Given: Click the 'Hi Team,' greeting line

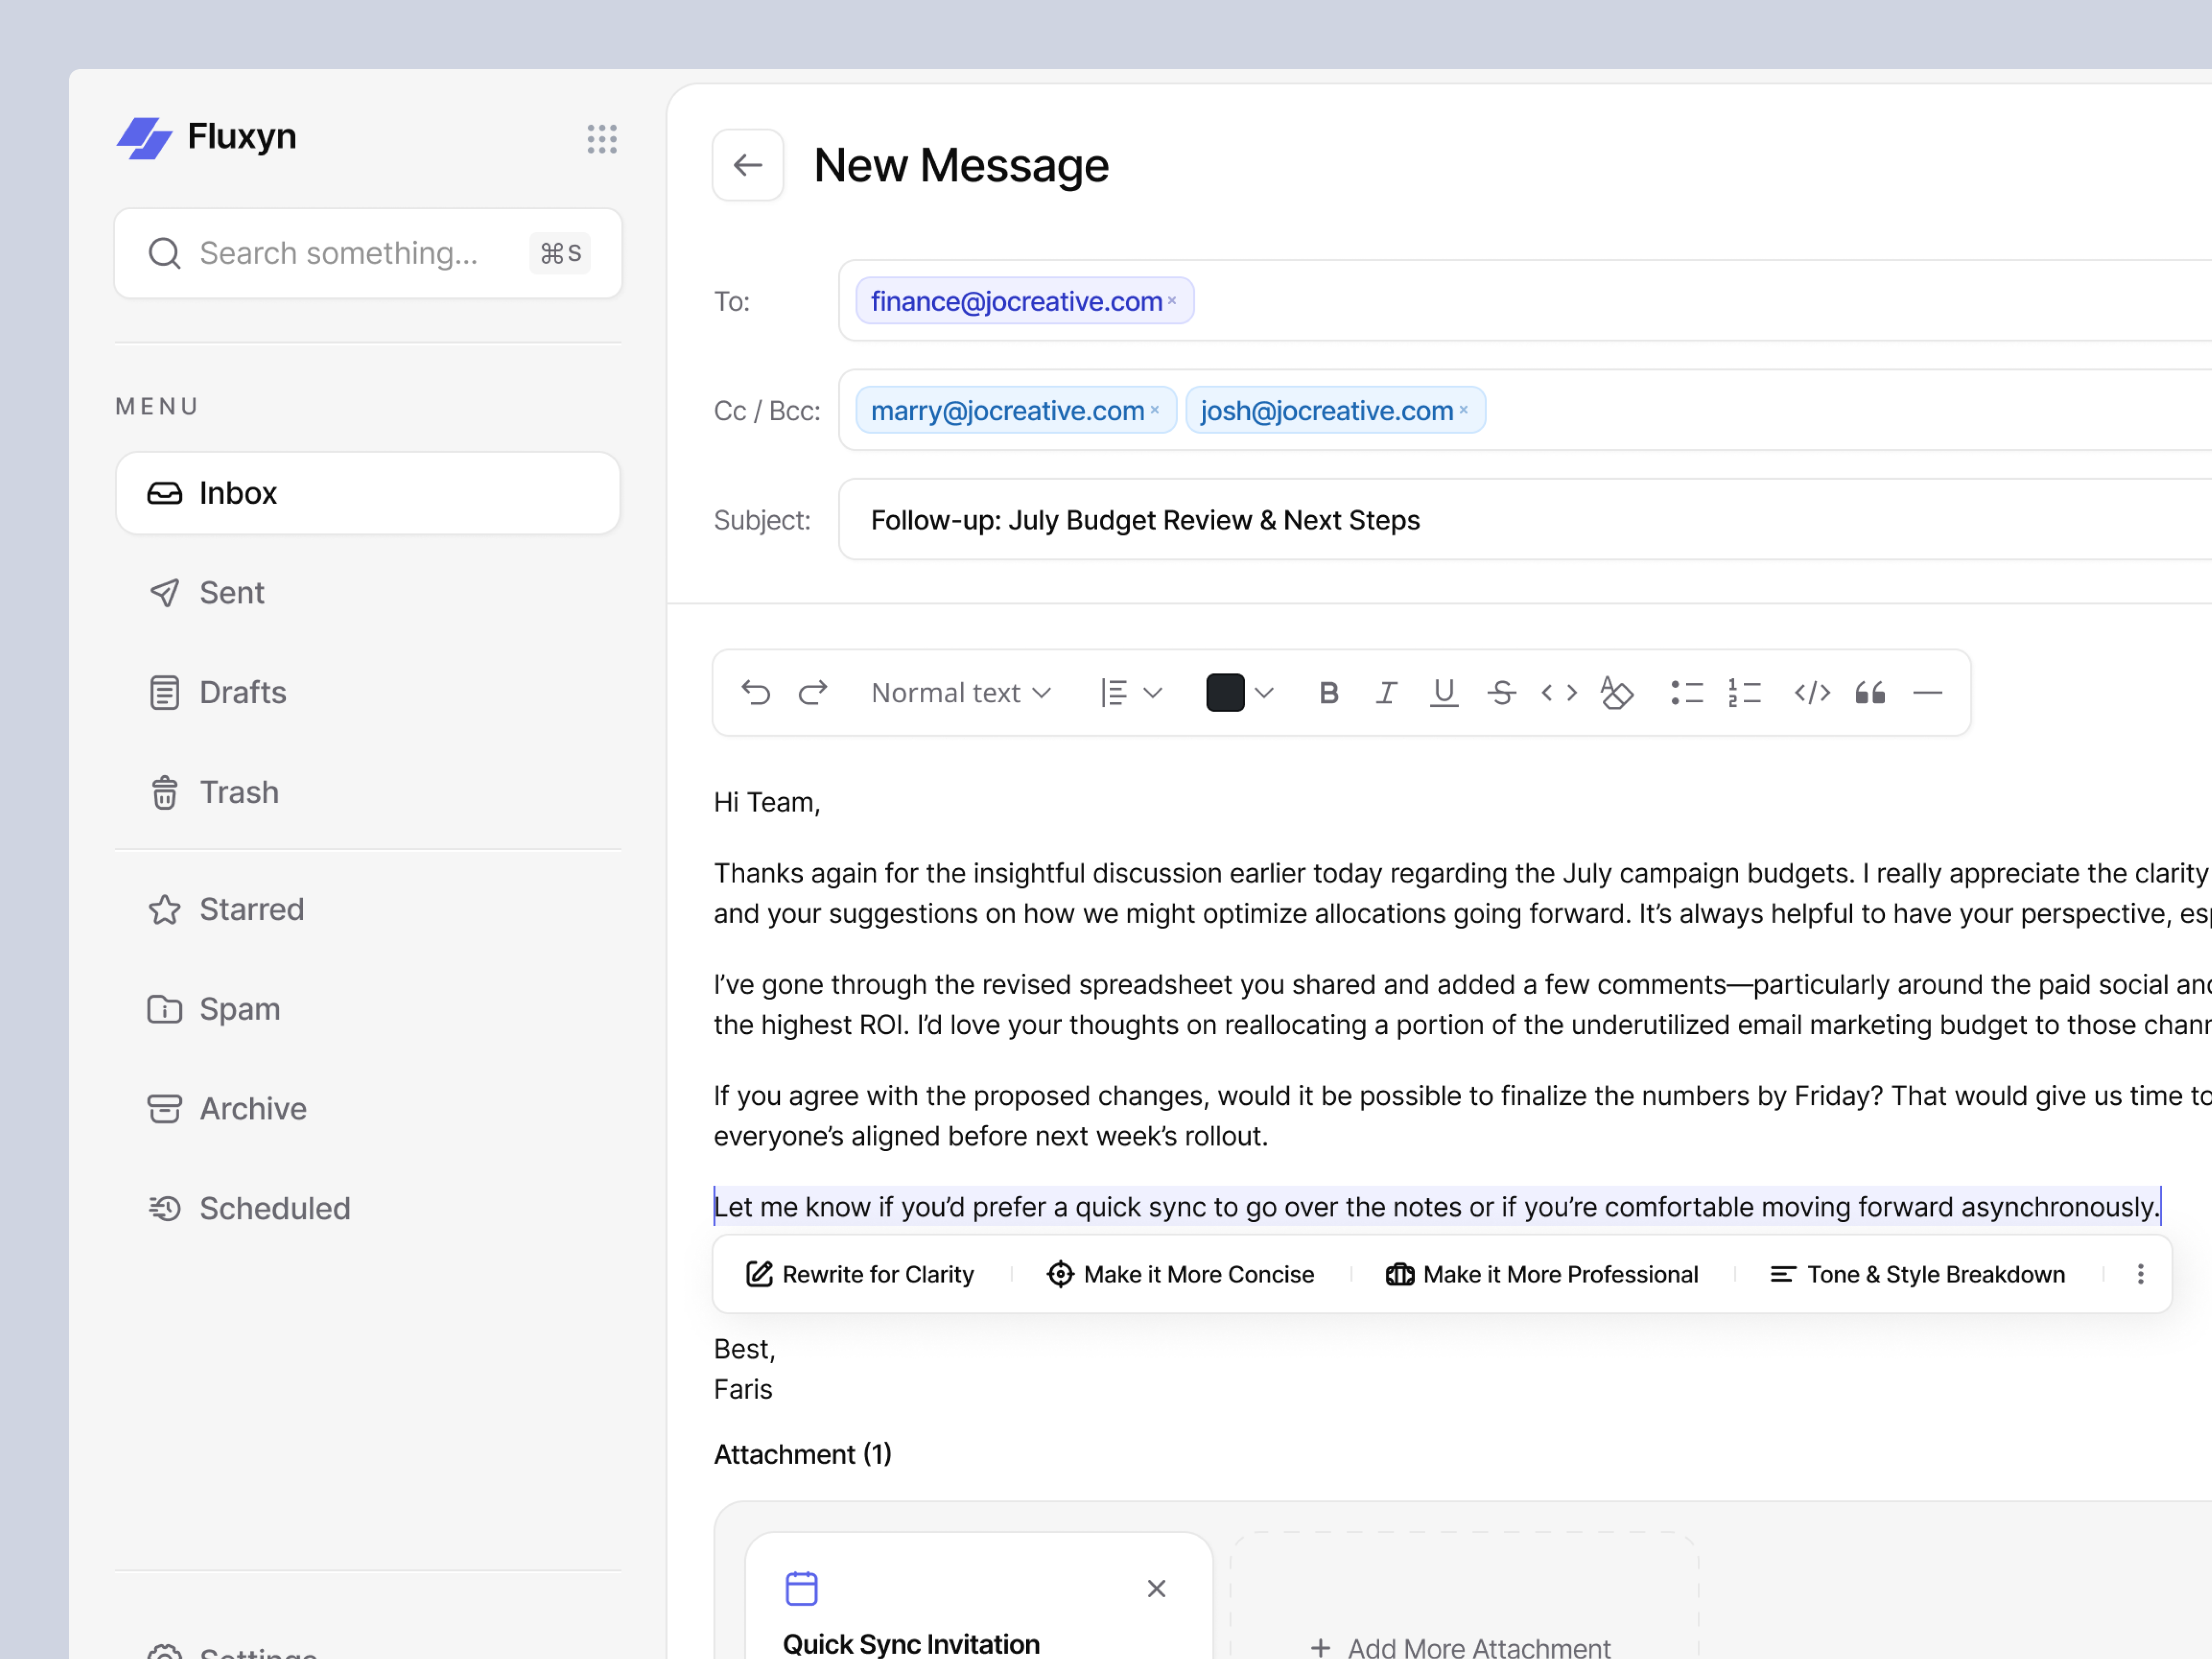Looking at the screenshot, I should pos(767,802).
